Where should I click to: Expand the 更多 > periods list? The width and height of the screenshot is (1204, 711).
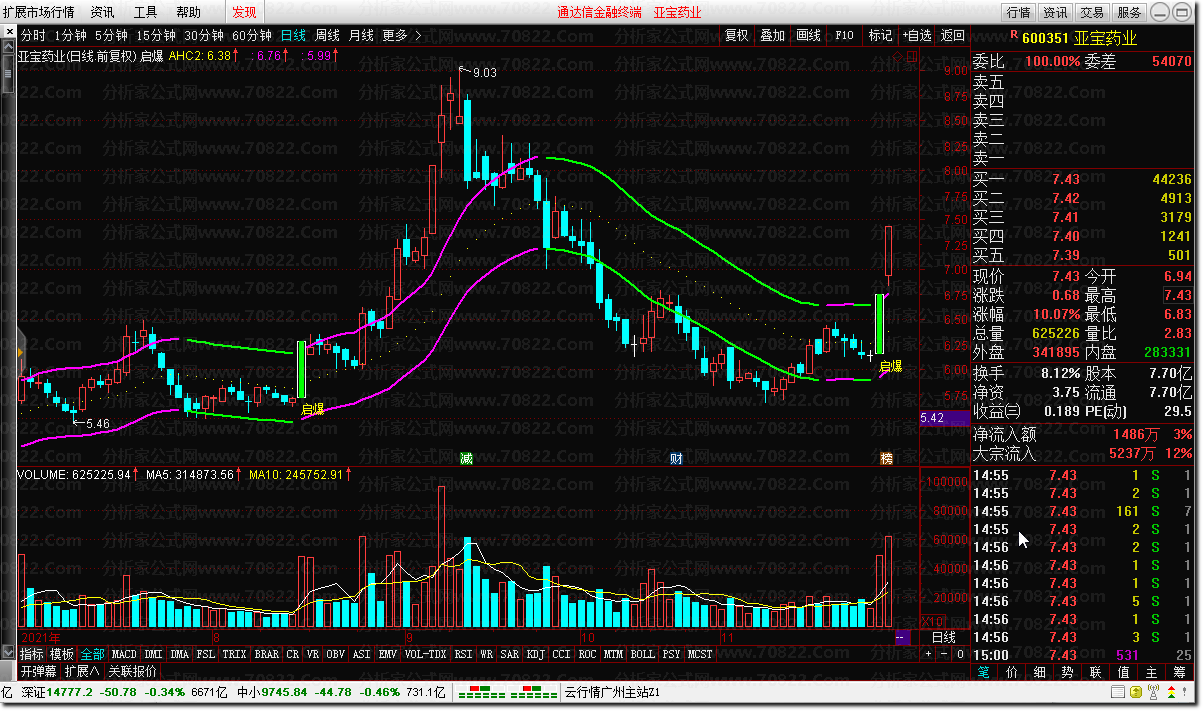click(402, 36)
